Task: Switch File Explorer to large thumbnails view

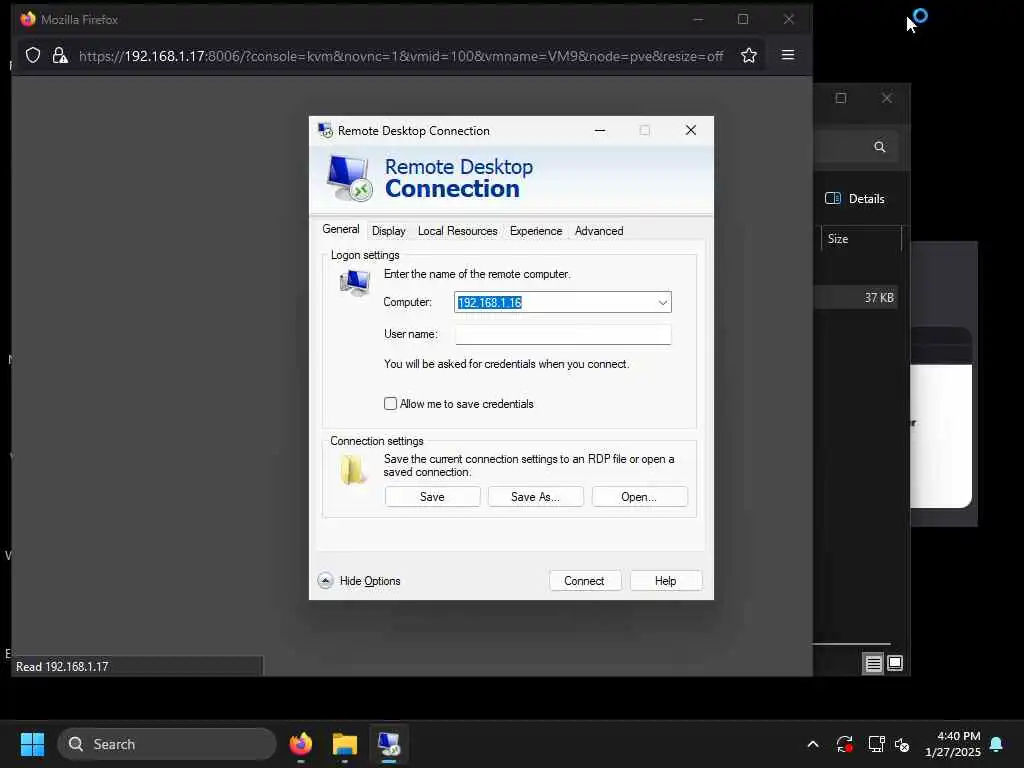Action: coord(895,664)
